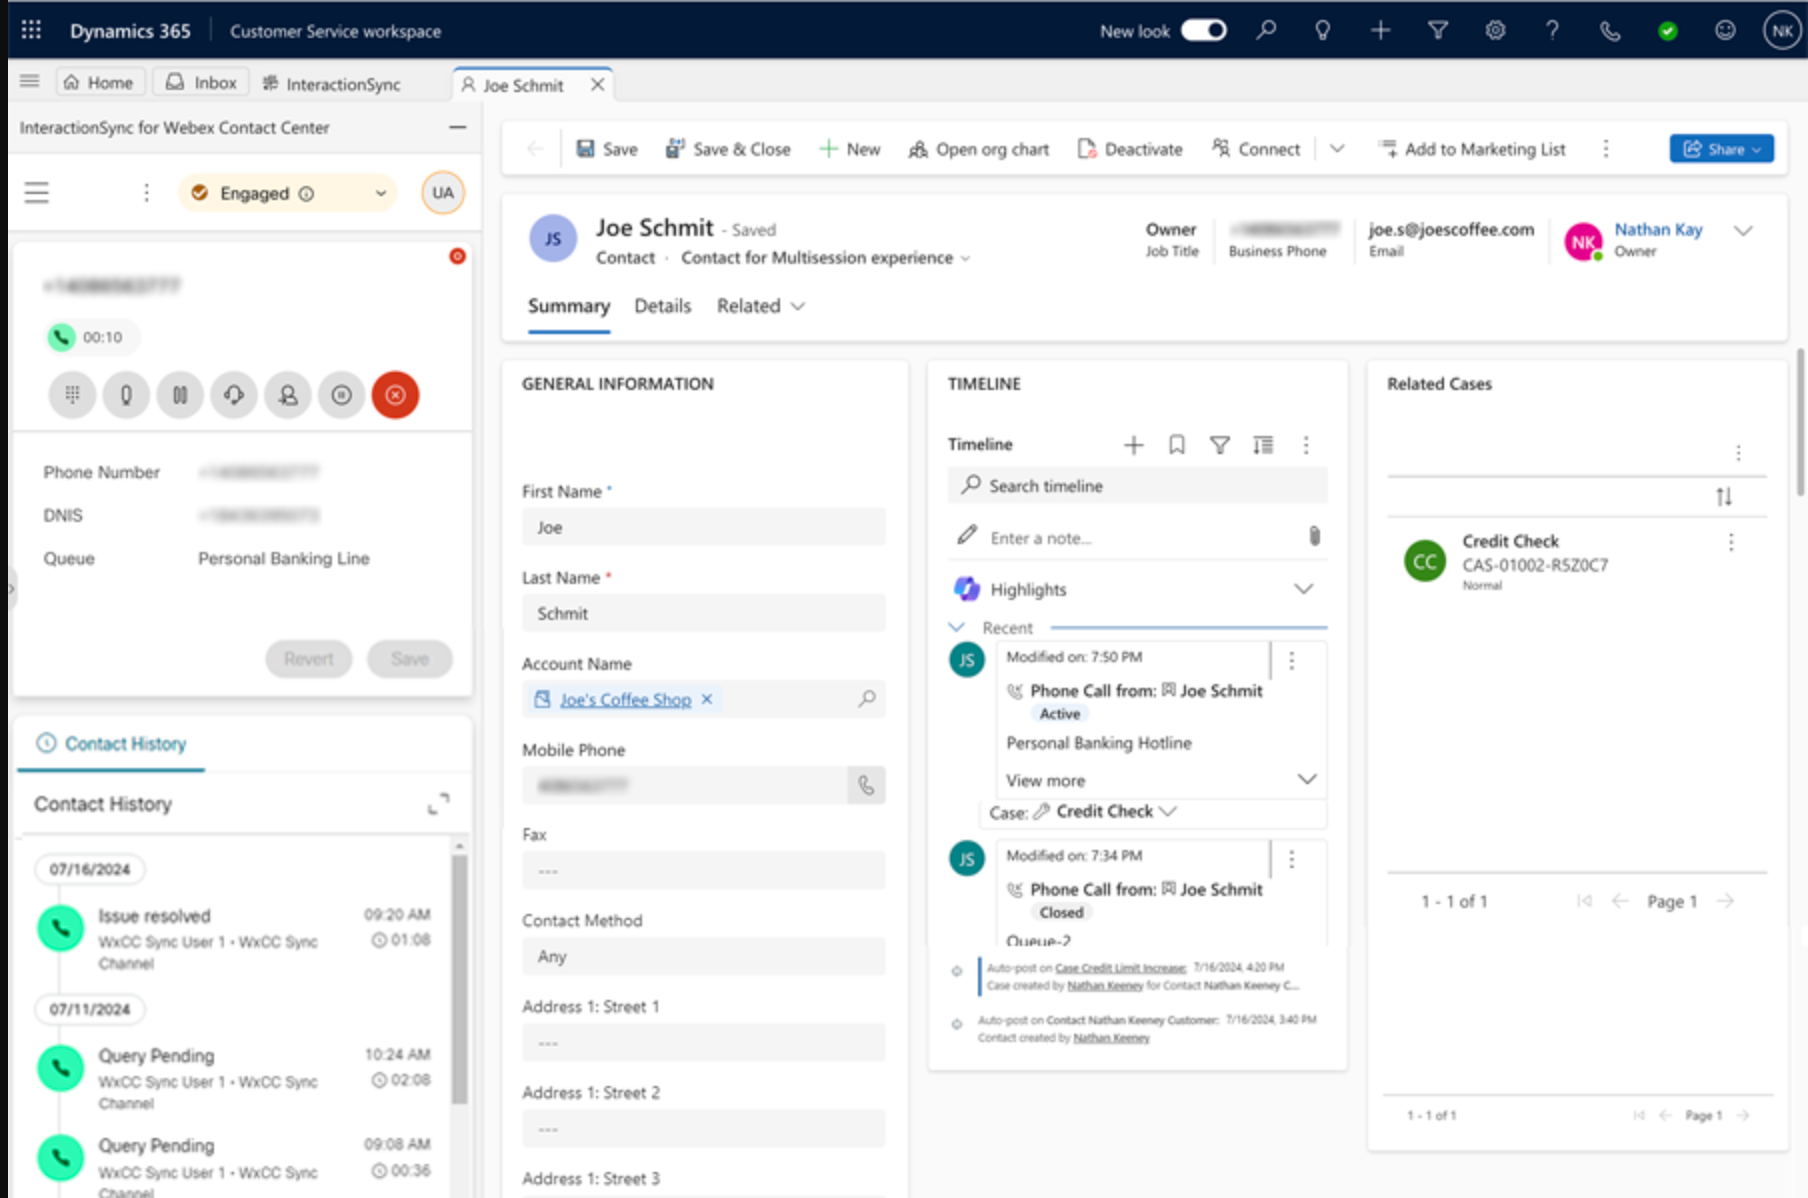Click the Nathan Kay owner link
1808x1198 pixels.
click(1658, 229)
